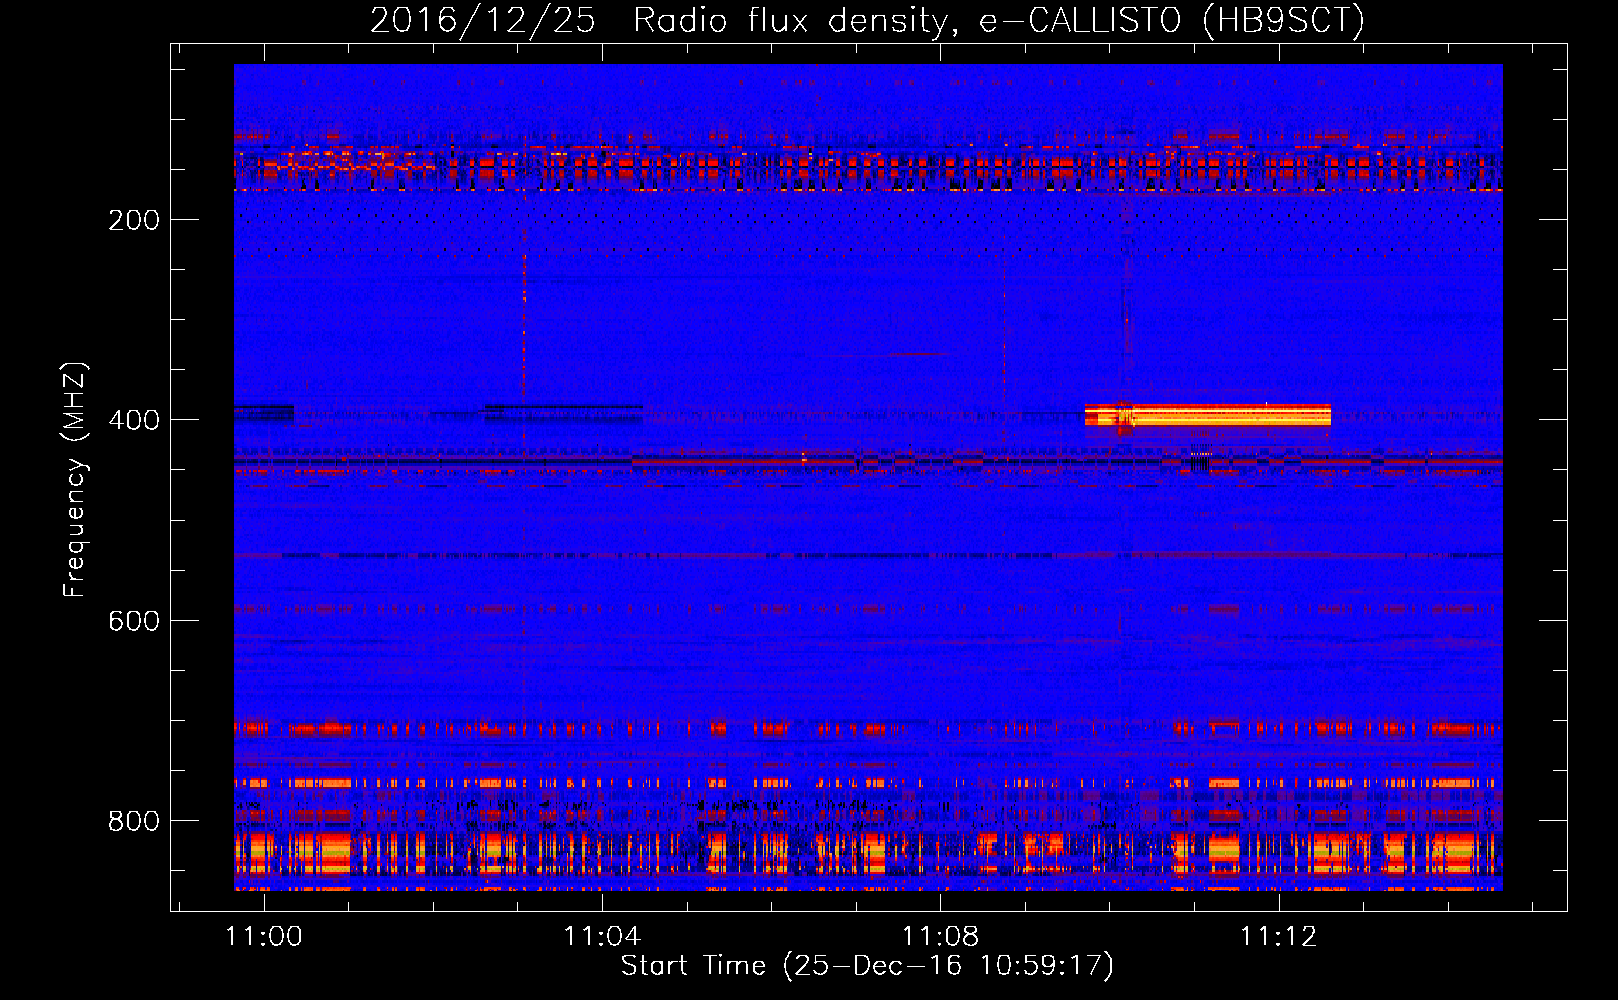This screenshot has width=1618, height=1000.
Task: Click the 600 frequency tick label
Action: point(134,621)
